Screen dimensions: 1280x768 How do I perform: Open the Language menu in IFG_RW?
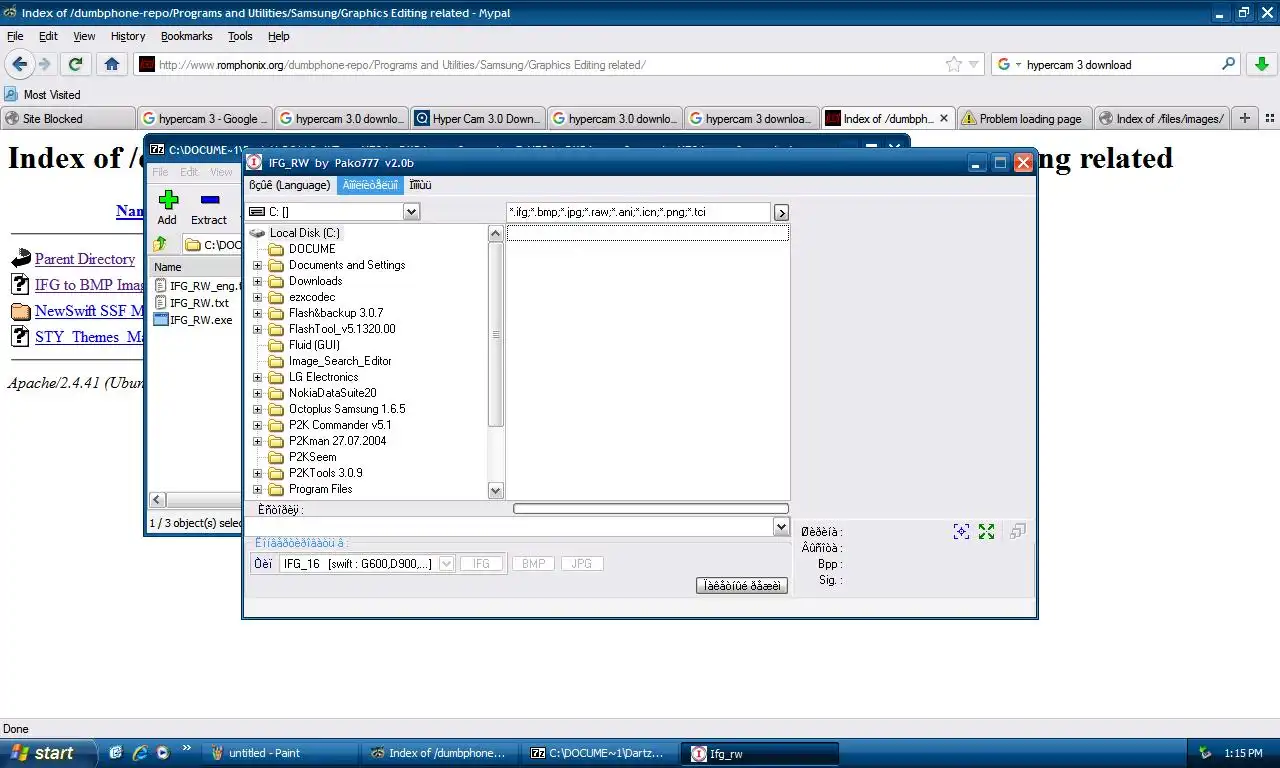coord(289,185)
